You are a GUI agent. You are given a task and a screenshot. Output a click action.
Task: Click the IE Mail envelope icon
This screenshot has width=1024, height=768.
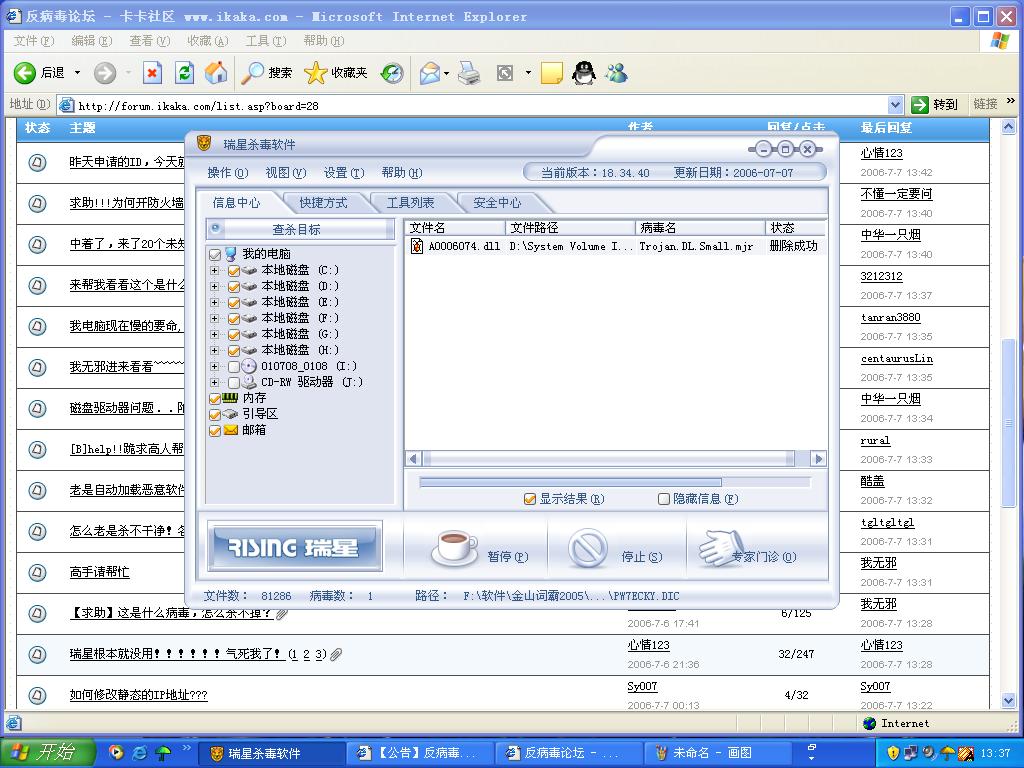click(x=430, y=72)
